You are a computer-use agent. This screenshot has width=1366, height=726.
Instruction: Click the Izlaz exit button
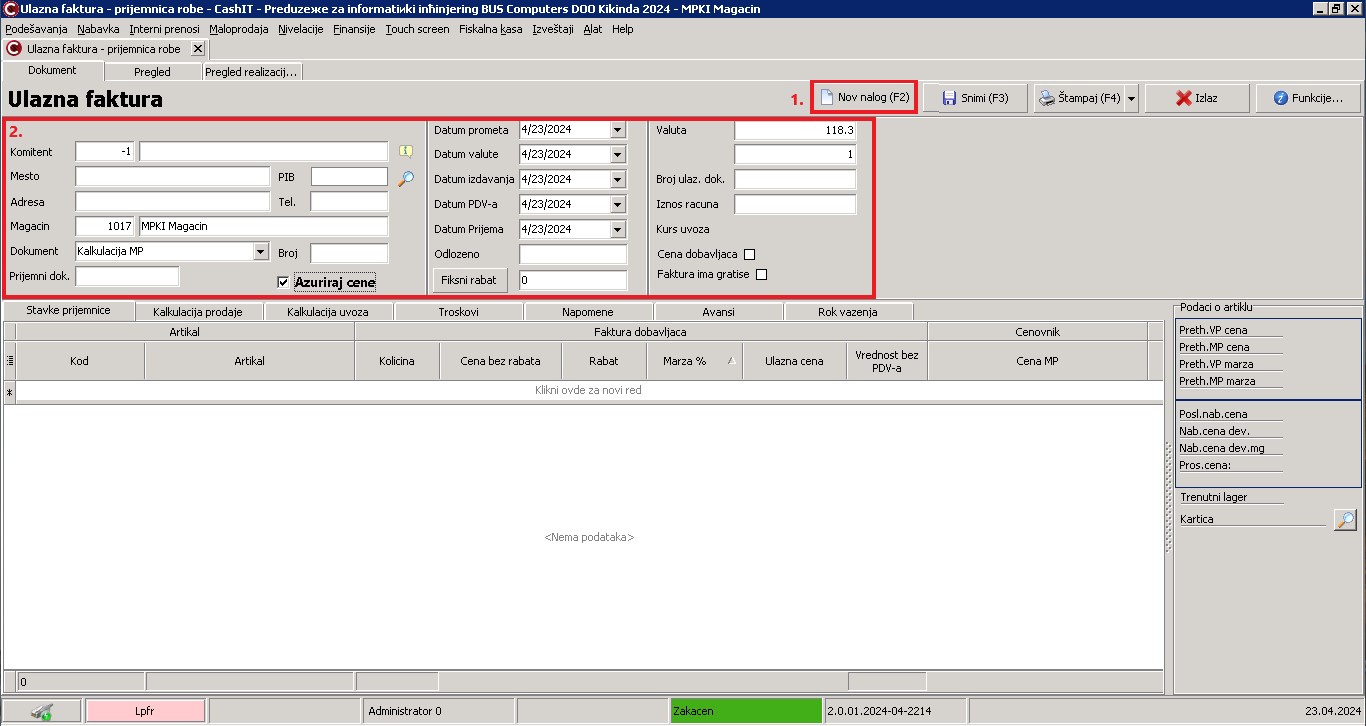(x=1197, y=98)
